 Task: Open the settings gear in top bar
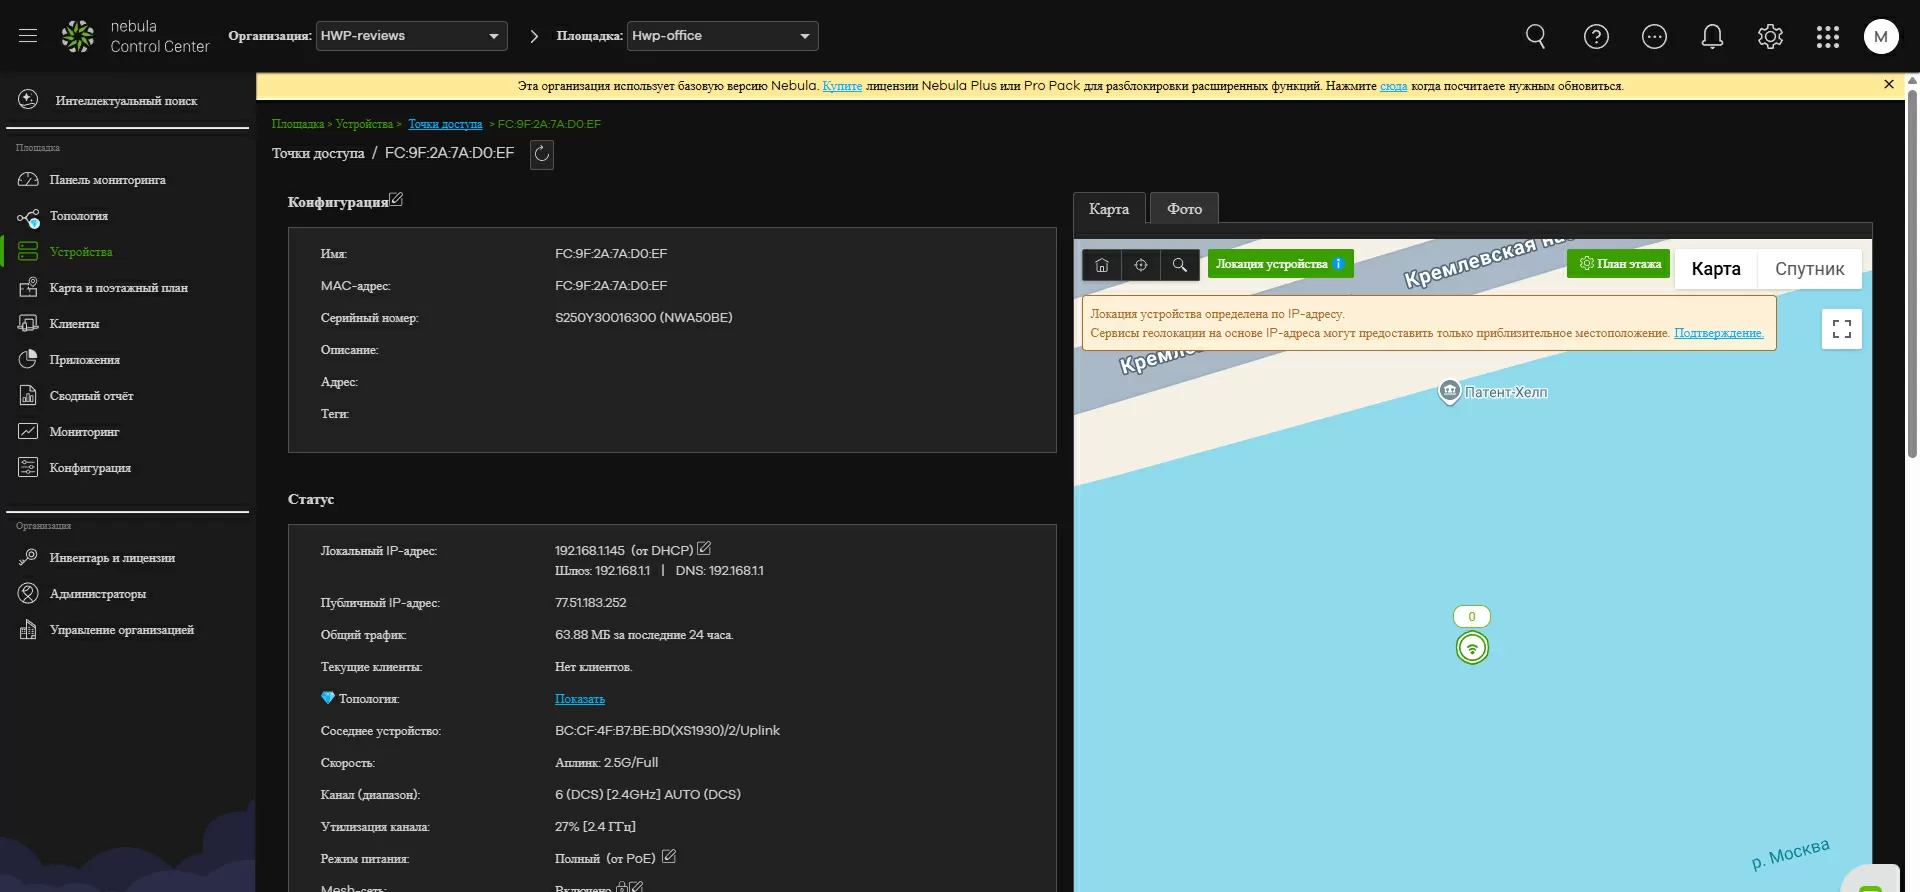point(1770,37)
